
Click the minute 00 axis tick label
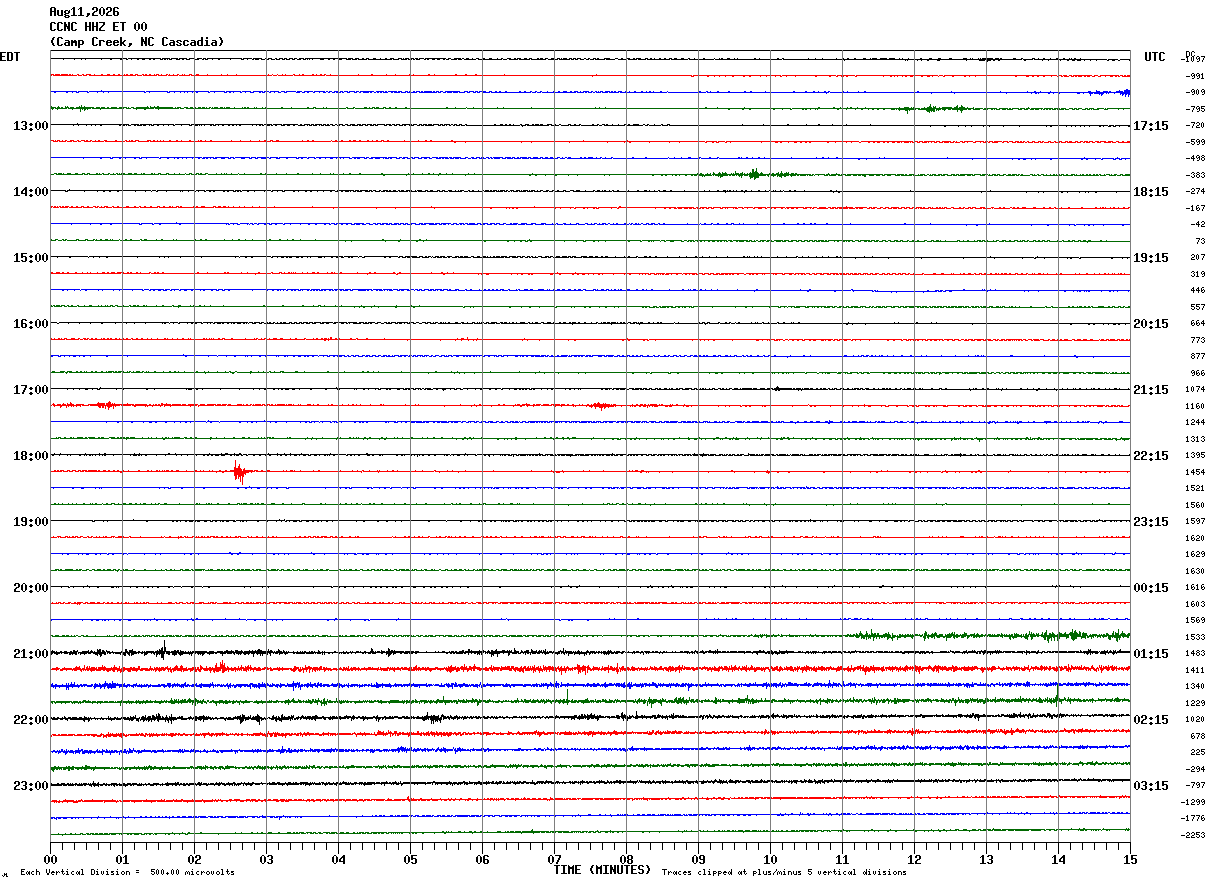point(50,860)
